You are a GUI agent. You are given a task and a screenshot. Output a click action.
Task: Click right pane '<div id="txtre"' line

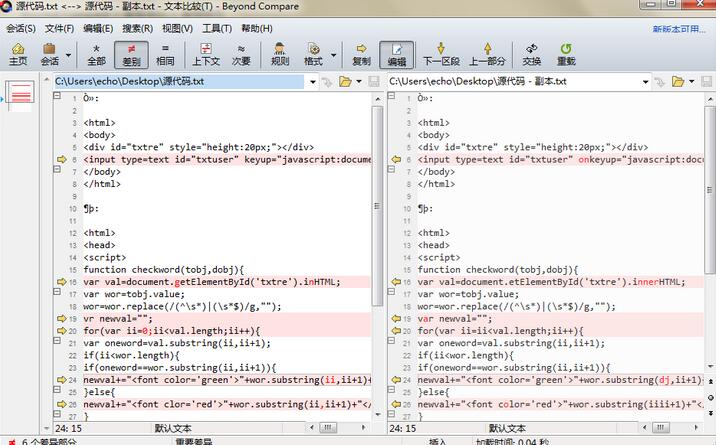coord(533,147)
